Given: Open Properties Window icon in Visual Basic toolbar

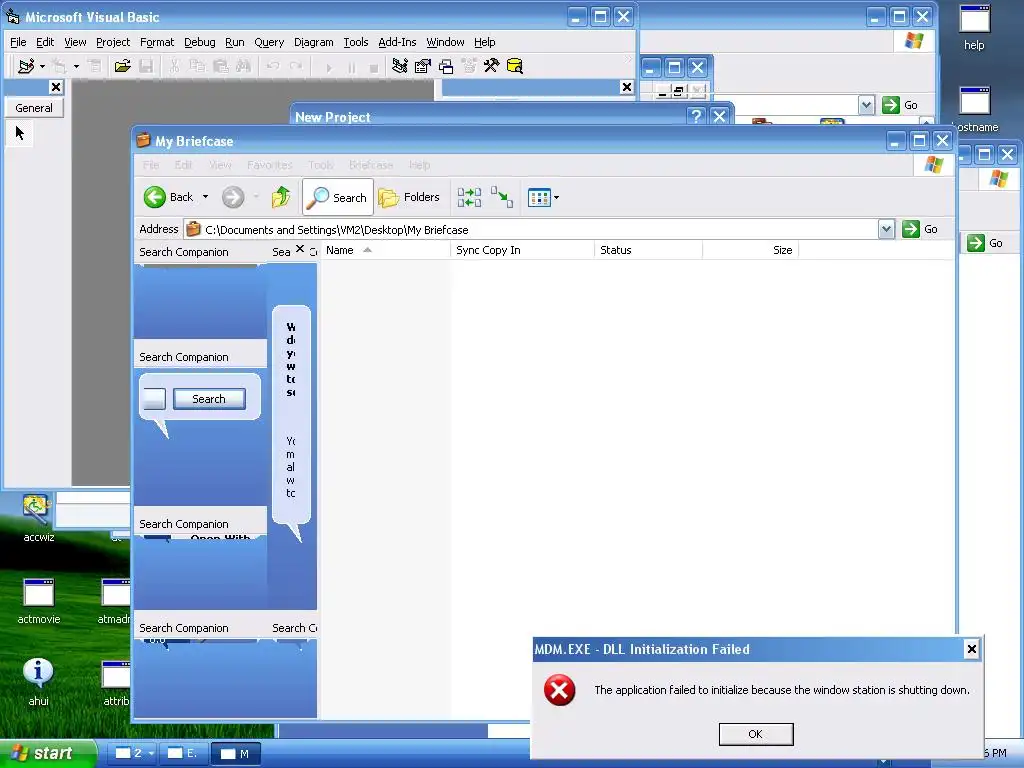Looking at the screenshot, I should [423, 66].
